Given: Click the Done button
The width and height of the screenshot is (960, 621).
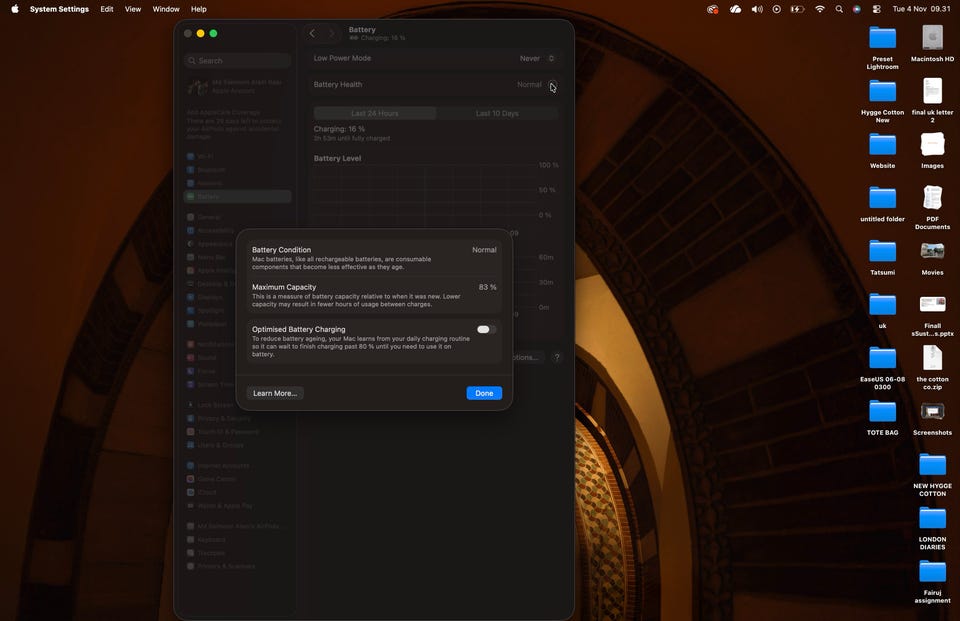Looking at the screenshot, I should click(484, 393).
